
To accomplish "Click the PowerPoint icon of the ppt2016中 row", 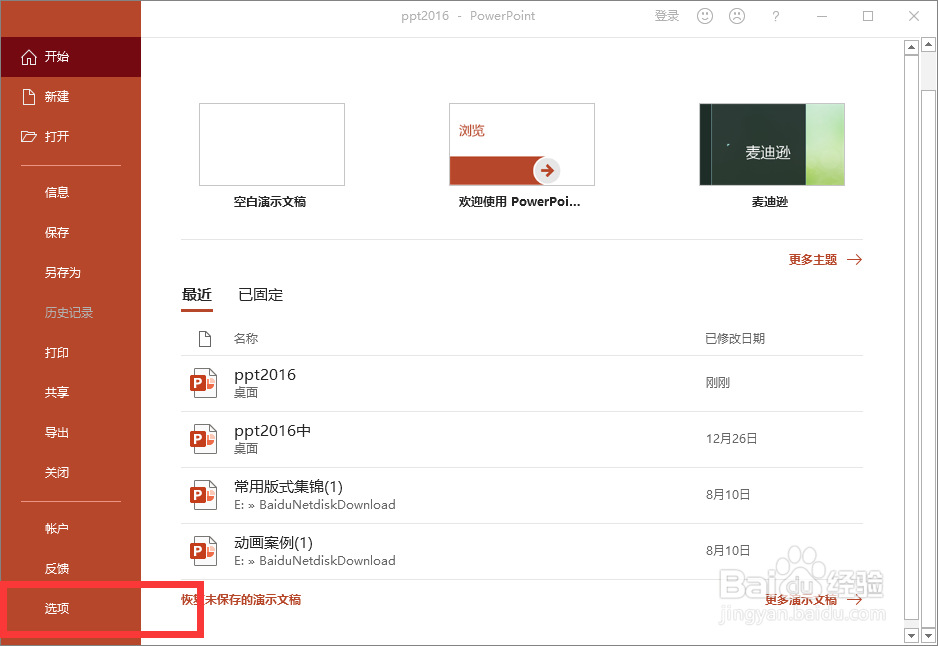I will (203, 439).
